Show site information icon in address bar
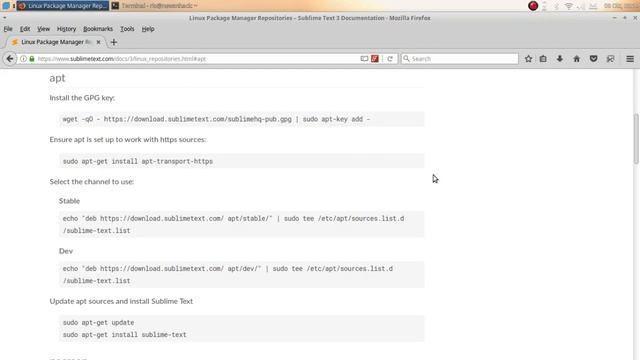Image resolution: width=640 pixels, height=360 pixels. [24, 59]
